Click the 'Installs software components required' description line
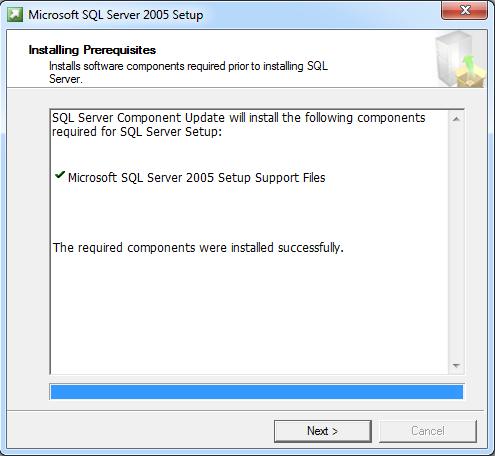Image resolution: width=495 pixels, height=456 pixels. coord(188,66)
